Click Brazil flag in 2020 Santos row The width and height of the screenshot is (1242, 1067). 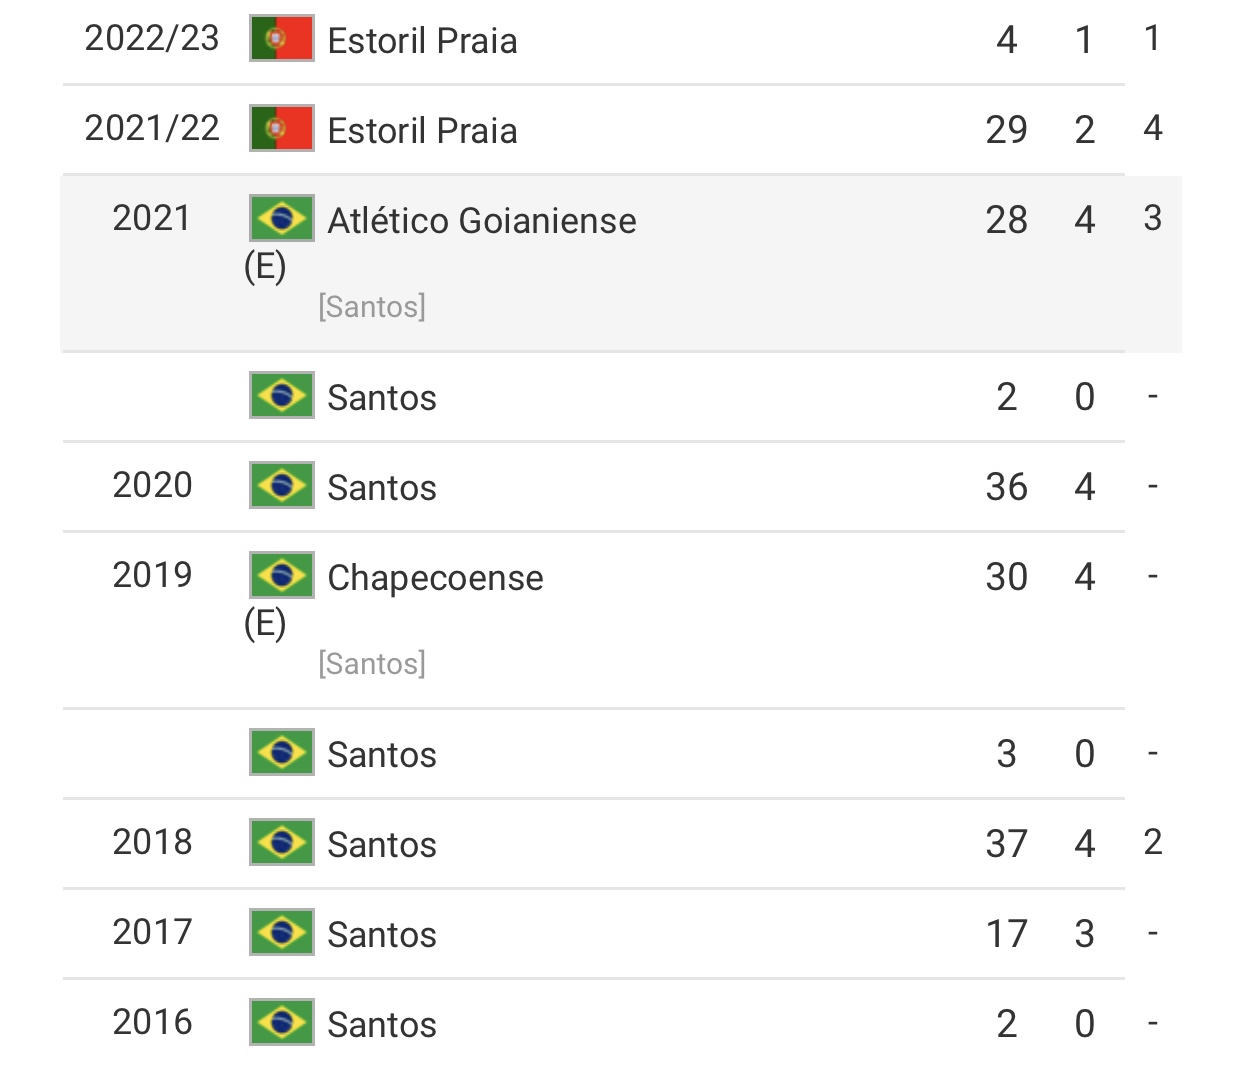281,486
